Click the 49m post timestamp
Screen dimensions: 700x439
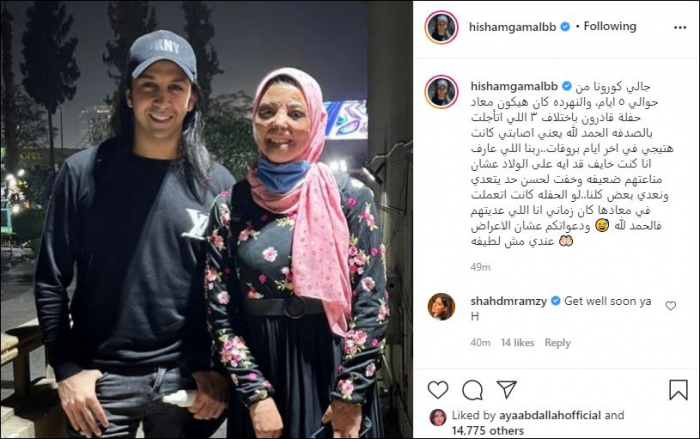(x=480, y=267)
